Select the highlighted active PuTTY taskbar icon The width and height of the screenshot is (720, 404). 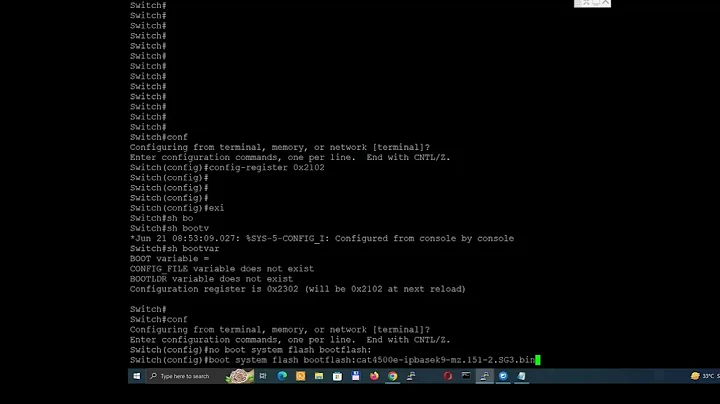pyautogui.click(x=484, y=376)
